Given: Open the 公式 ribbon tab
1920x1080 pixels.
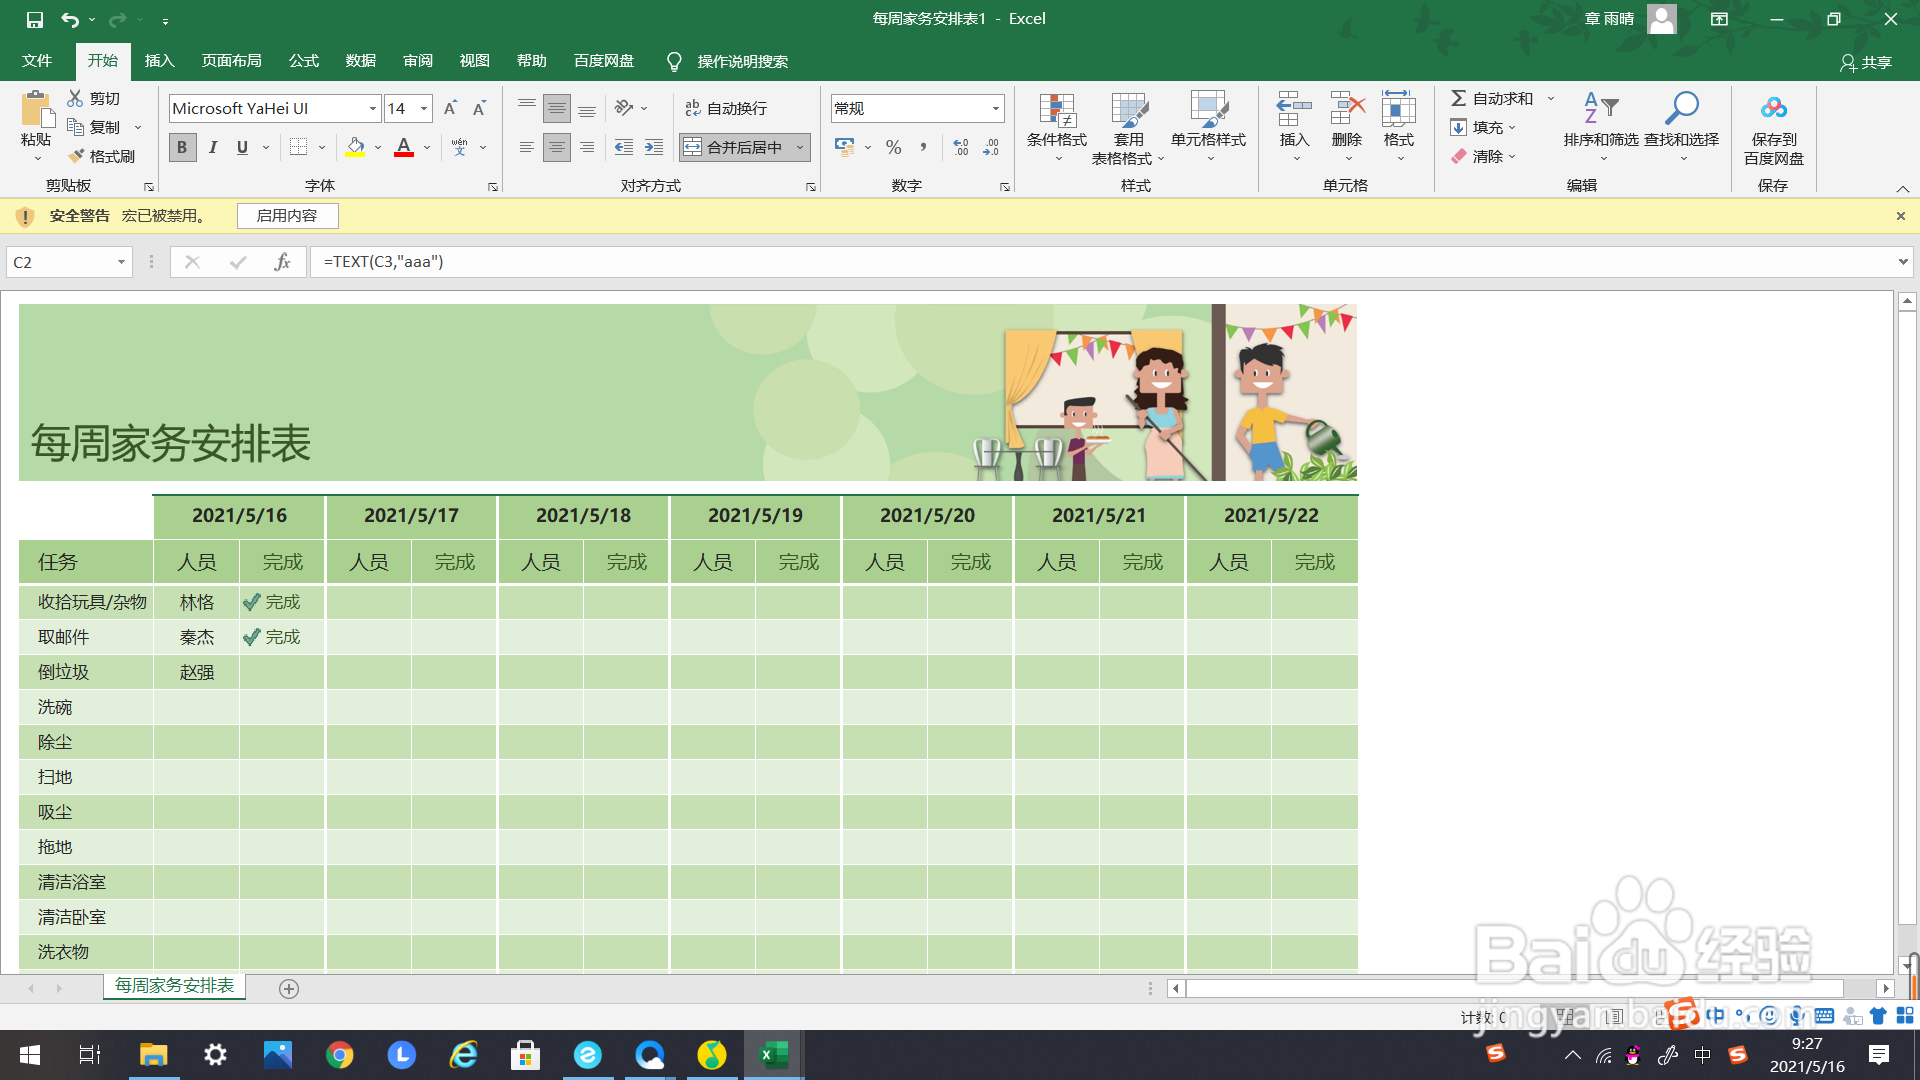Looking at the screenshot, I should pyautogui.click(x=303, y=61).
